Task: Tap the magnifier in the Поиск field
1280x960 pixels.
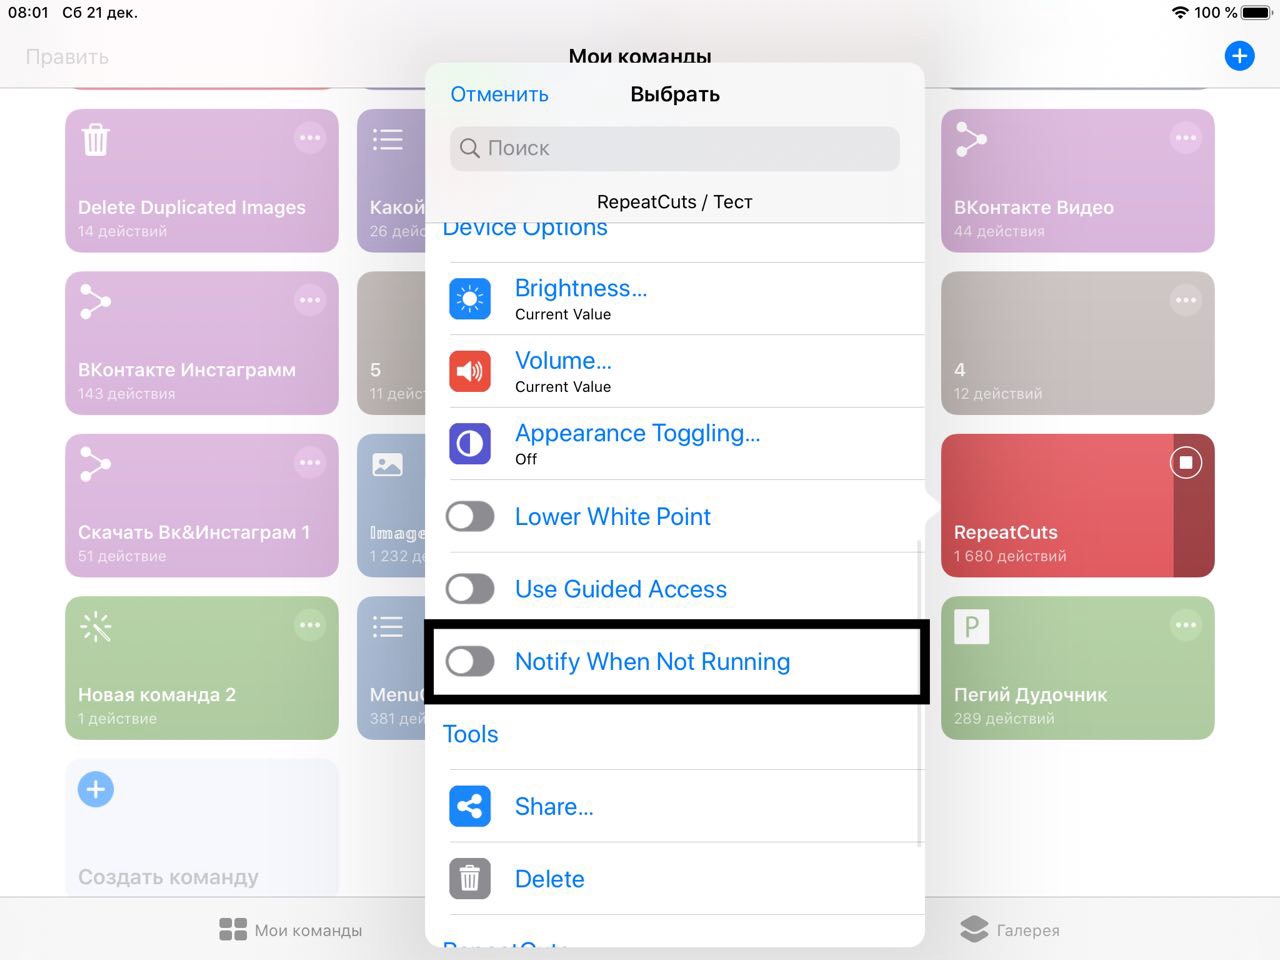Action: (470, 148)
